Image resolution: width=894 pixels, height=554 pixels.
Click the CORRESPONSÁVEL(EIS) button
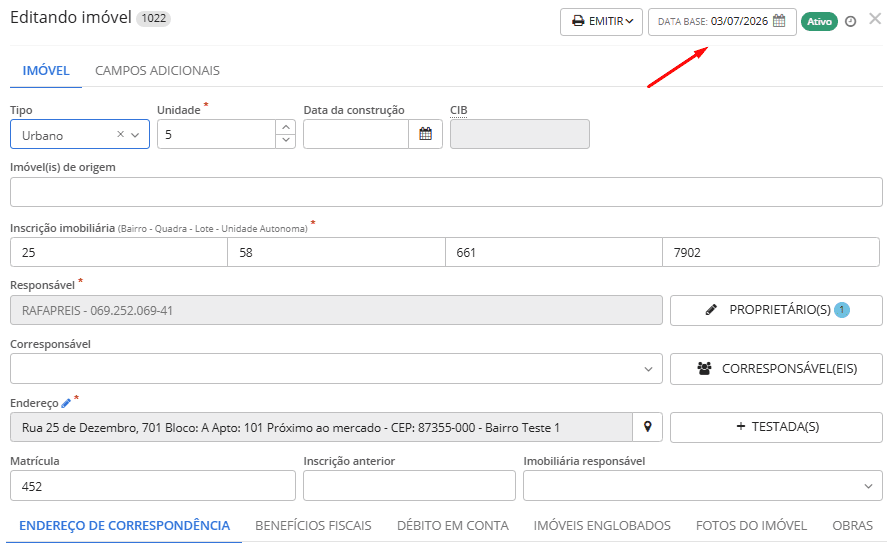(x=776, y=369)
